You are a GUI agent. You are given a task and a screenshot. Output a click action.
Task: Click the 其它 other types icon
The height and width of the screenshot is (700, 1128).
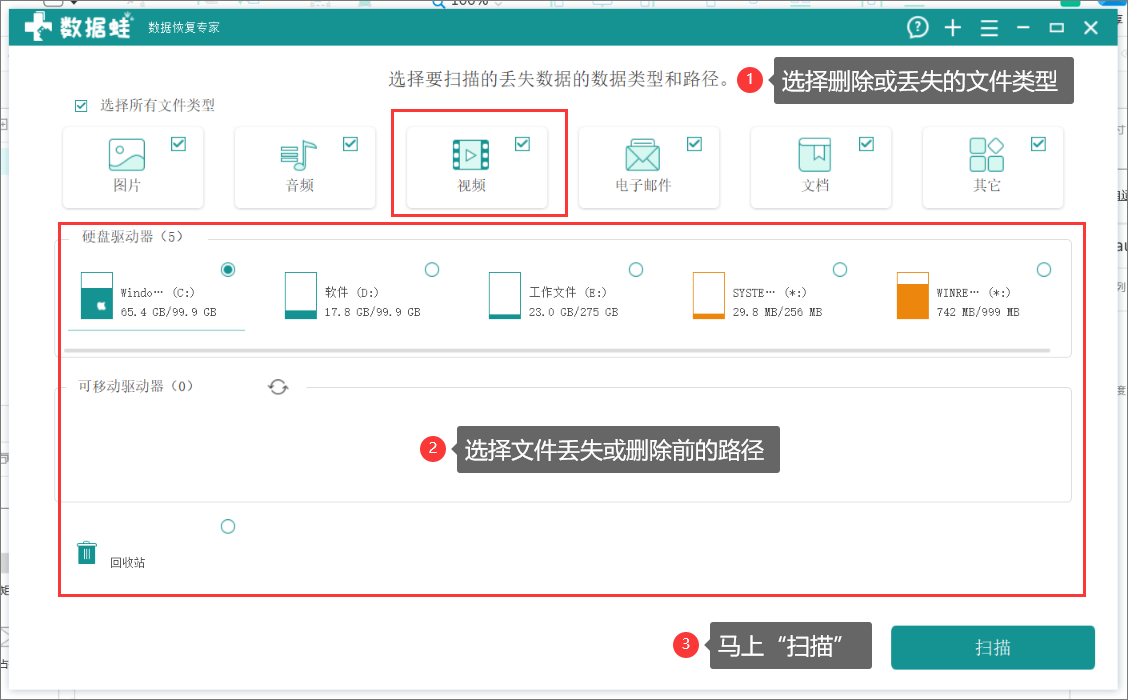click(986, 155)
